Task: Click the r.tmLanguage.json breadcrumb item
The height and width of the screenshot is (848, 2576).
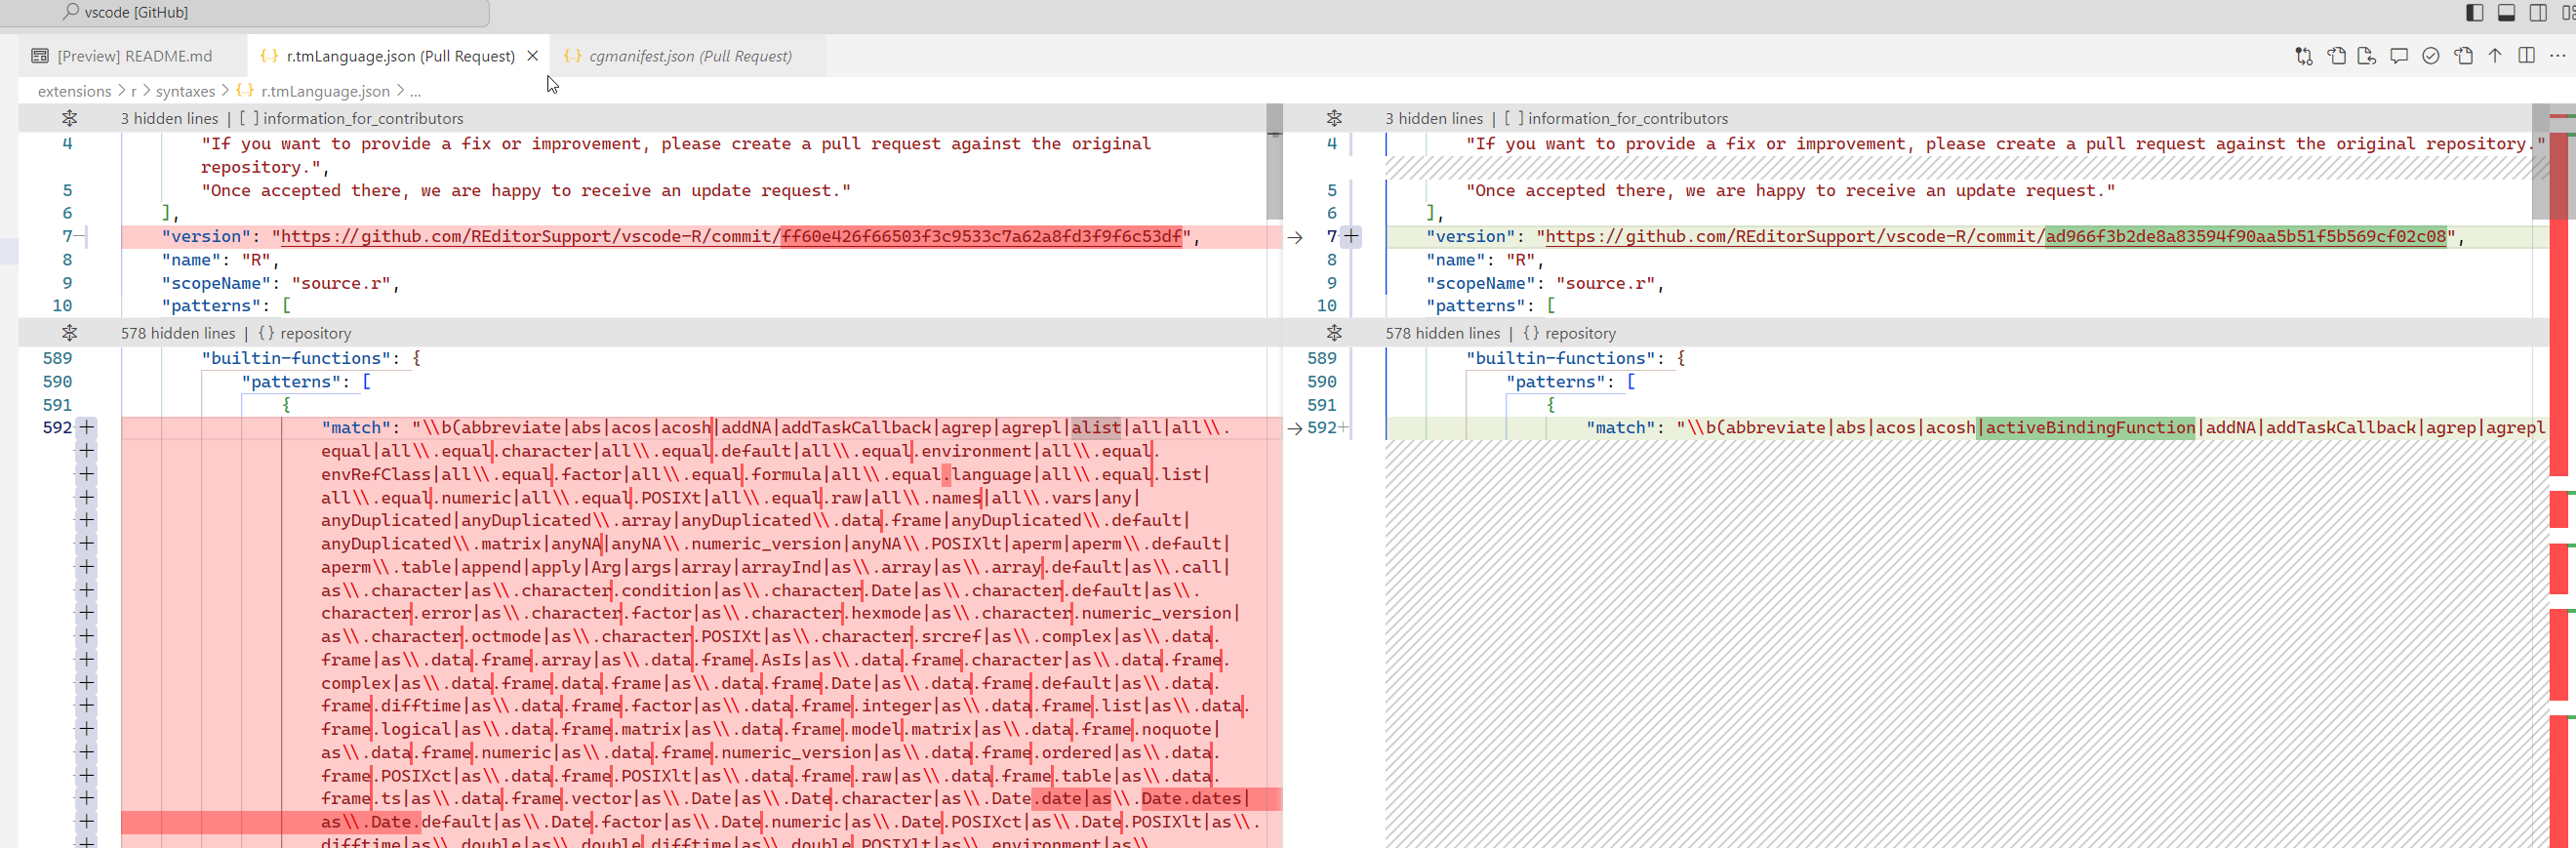Action: coord(325,91)
